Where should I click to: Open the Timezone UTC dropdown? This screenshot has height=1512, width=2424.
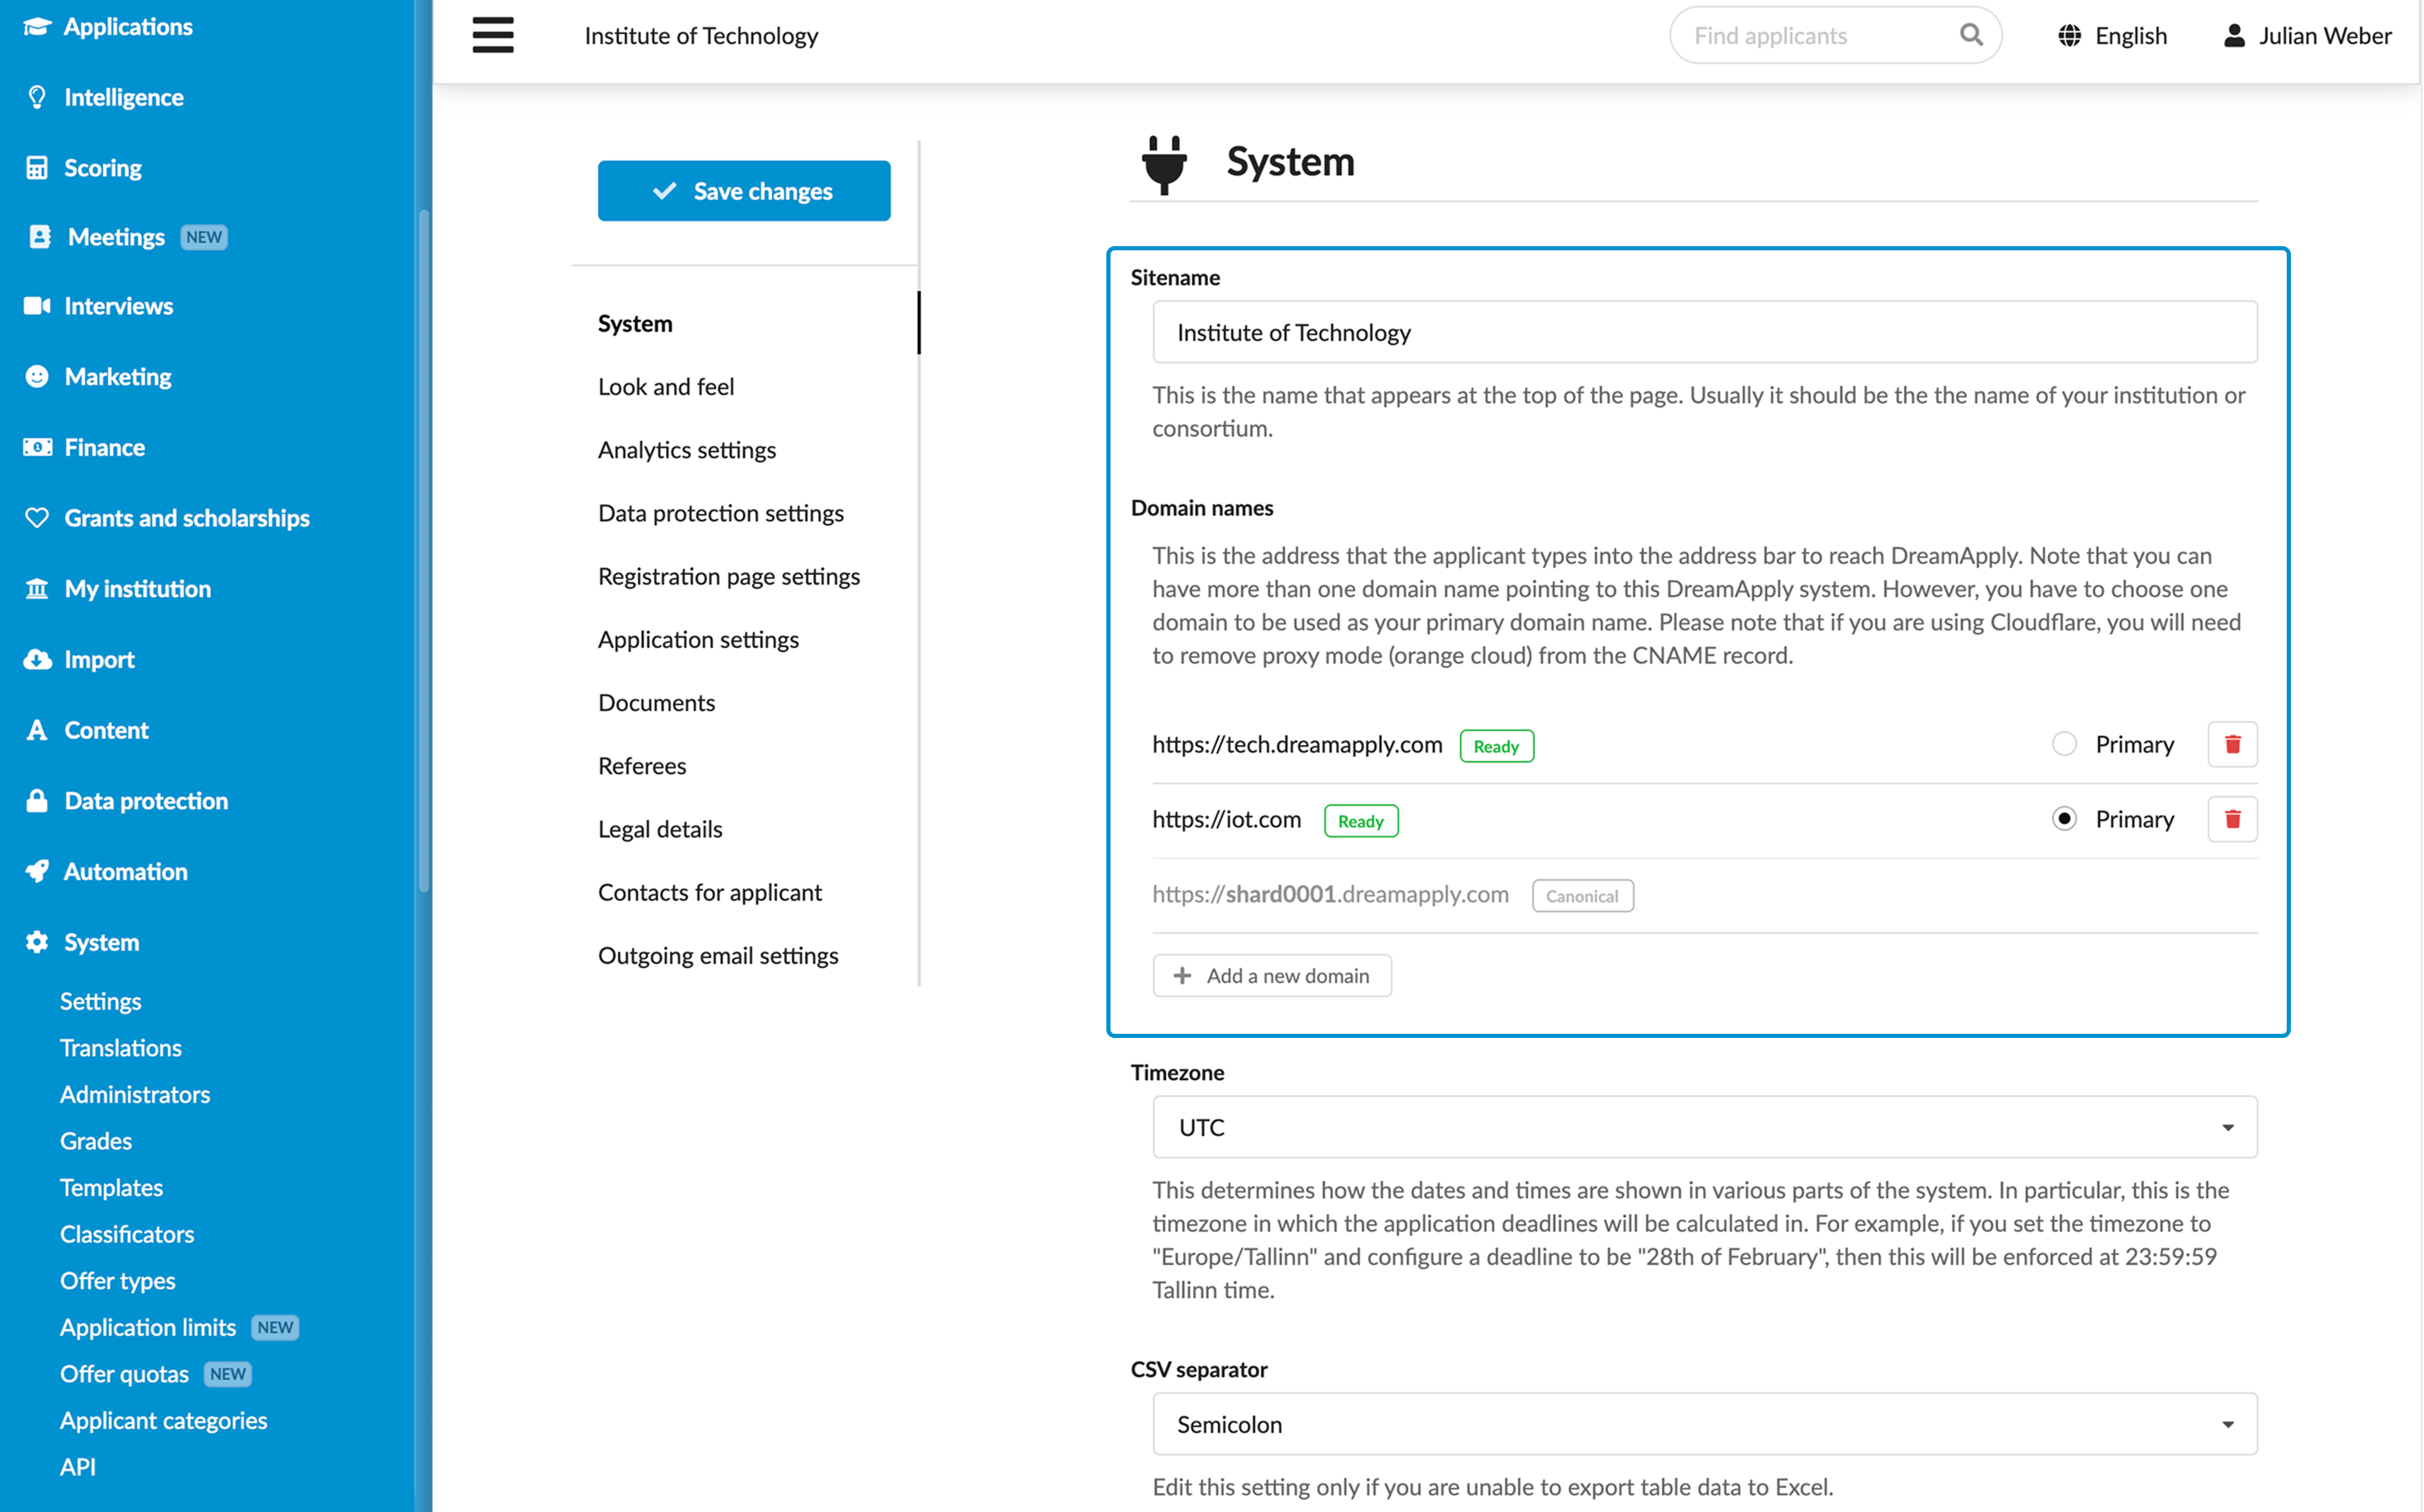[x=1704, y=1127]
